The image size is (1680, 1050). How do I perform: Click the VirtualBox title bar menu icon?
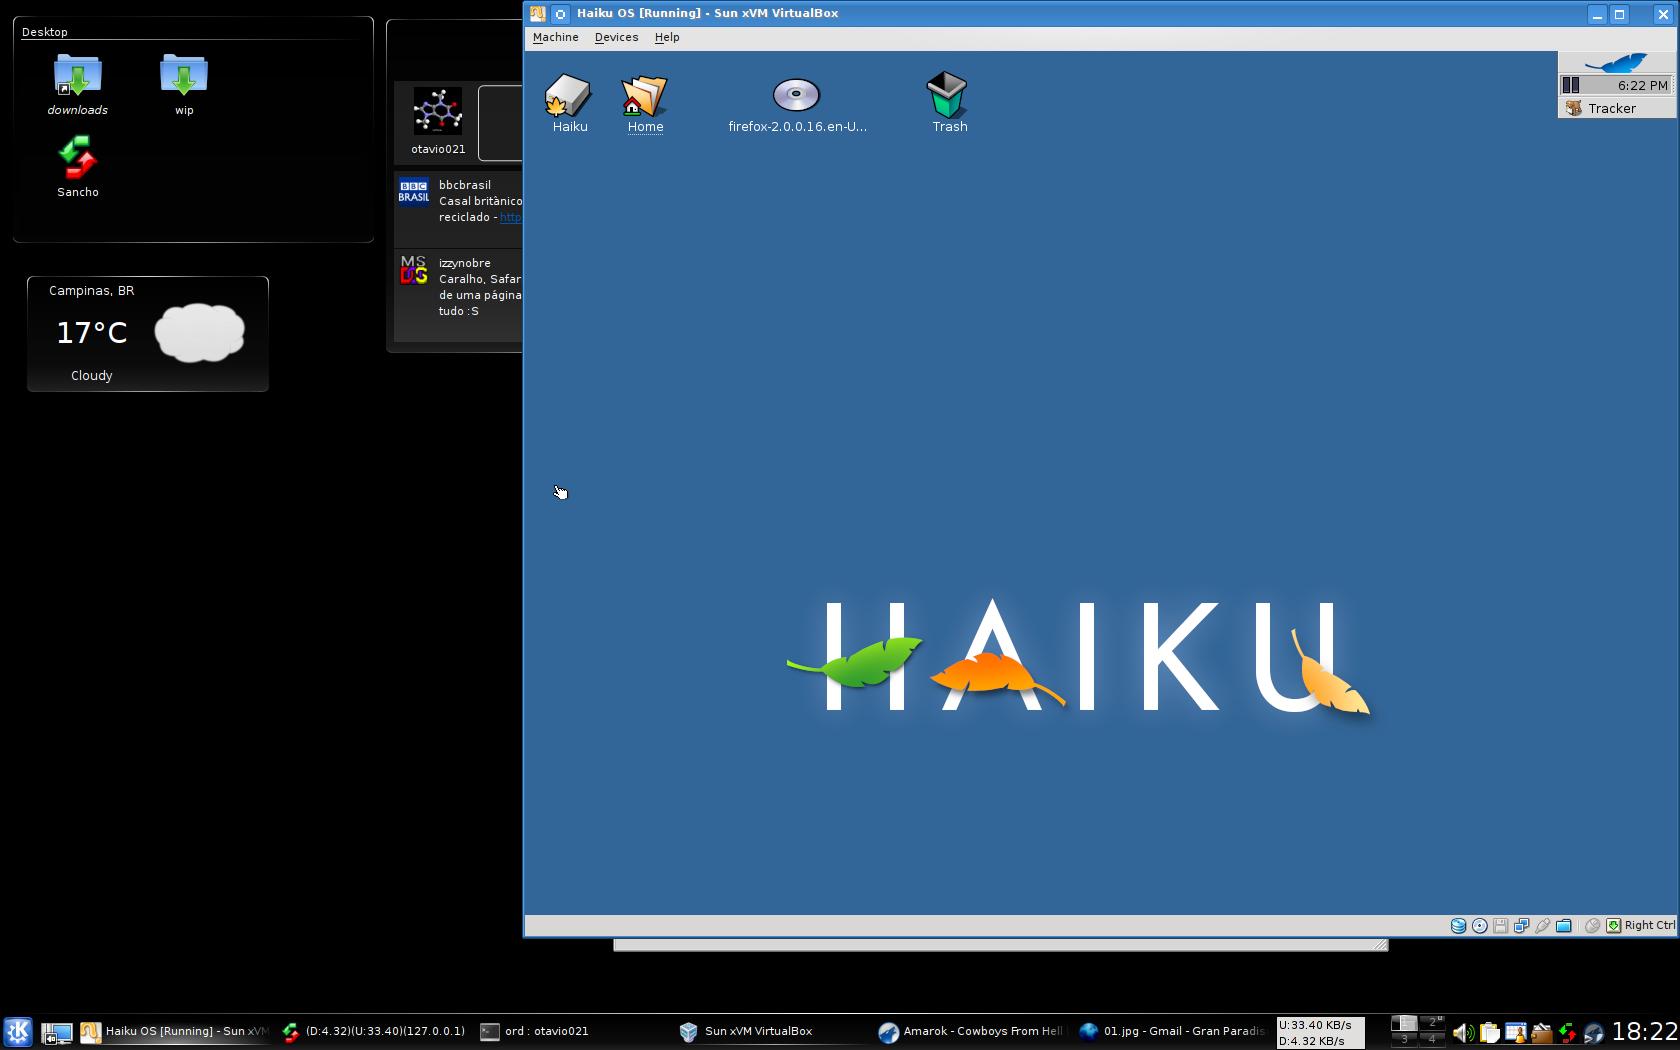tap(537, 14)
